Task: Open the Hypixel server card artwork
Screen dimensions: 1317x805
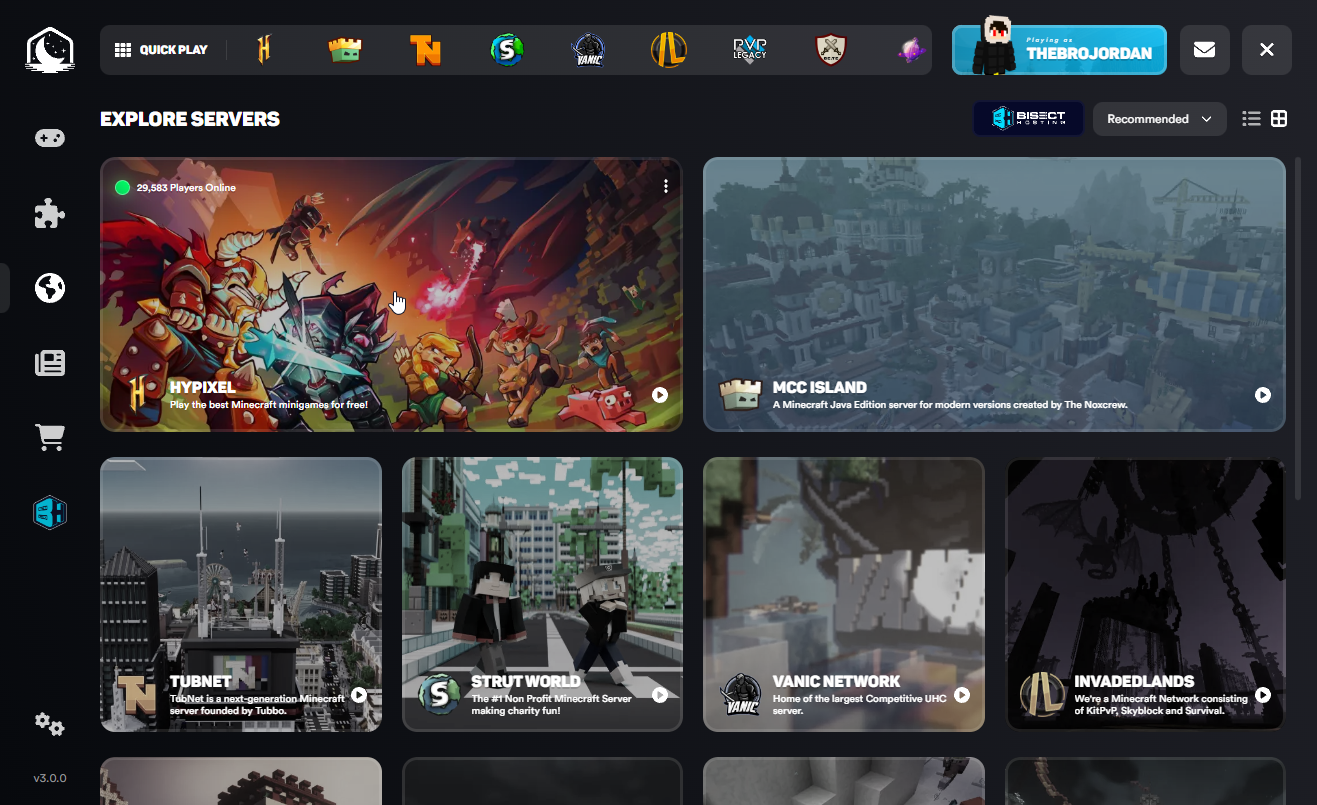Action: (391, 294)
